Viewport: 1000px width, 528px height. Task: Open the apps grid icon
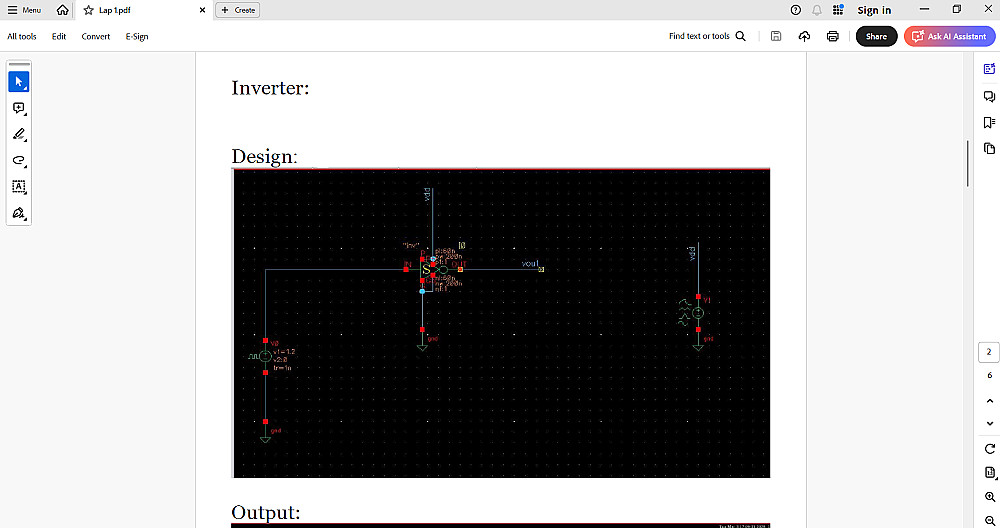coord(838,10)
